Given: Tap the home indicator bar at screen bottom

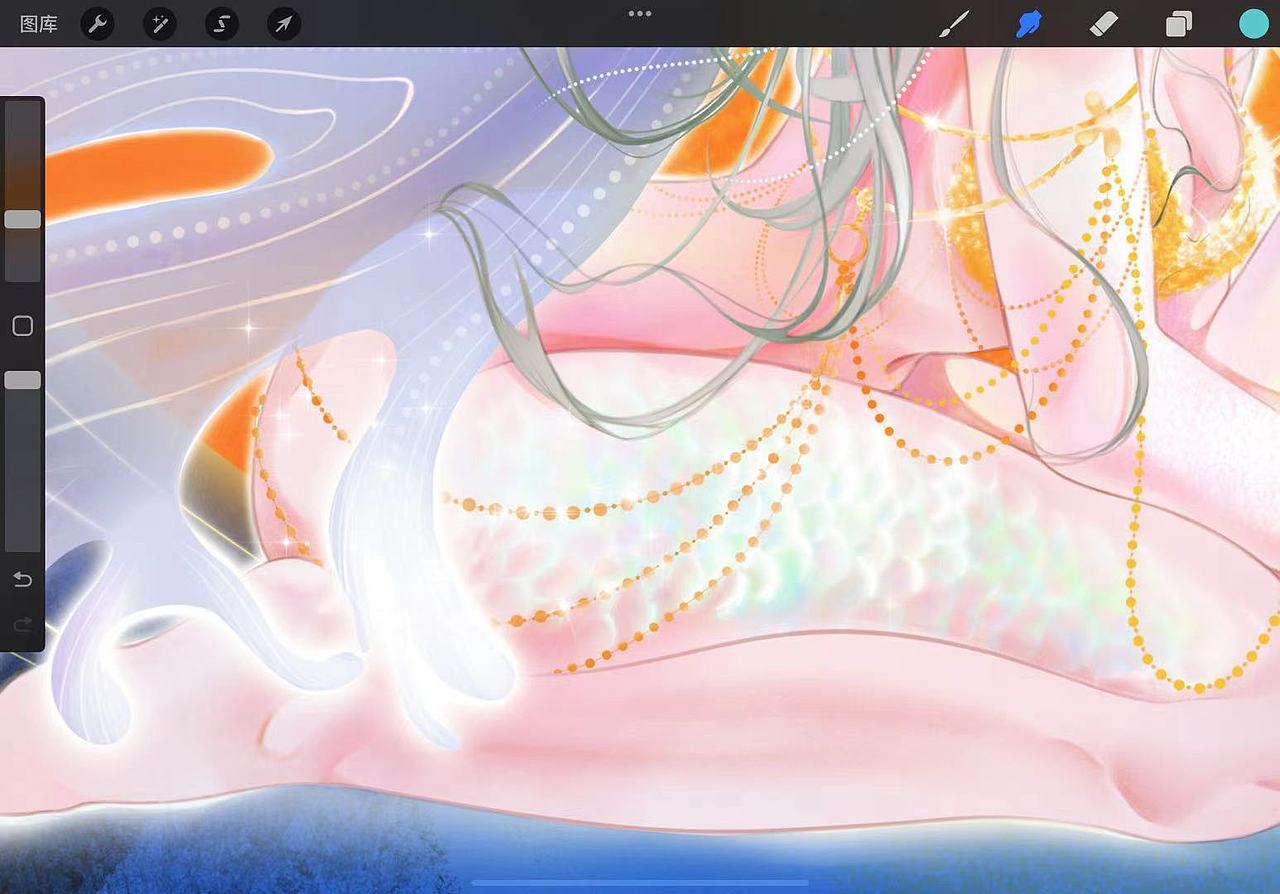Looking at the screenshot, I should [x=640, y=883].
